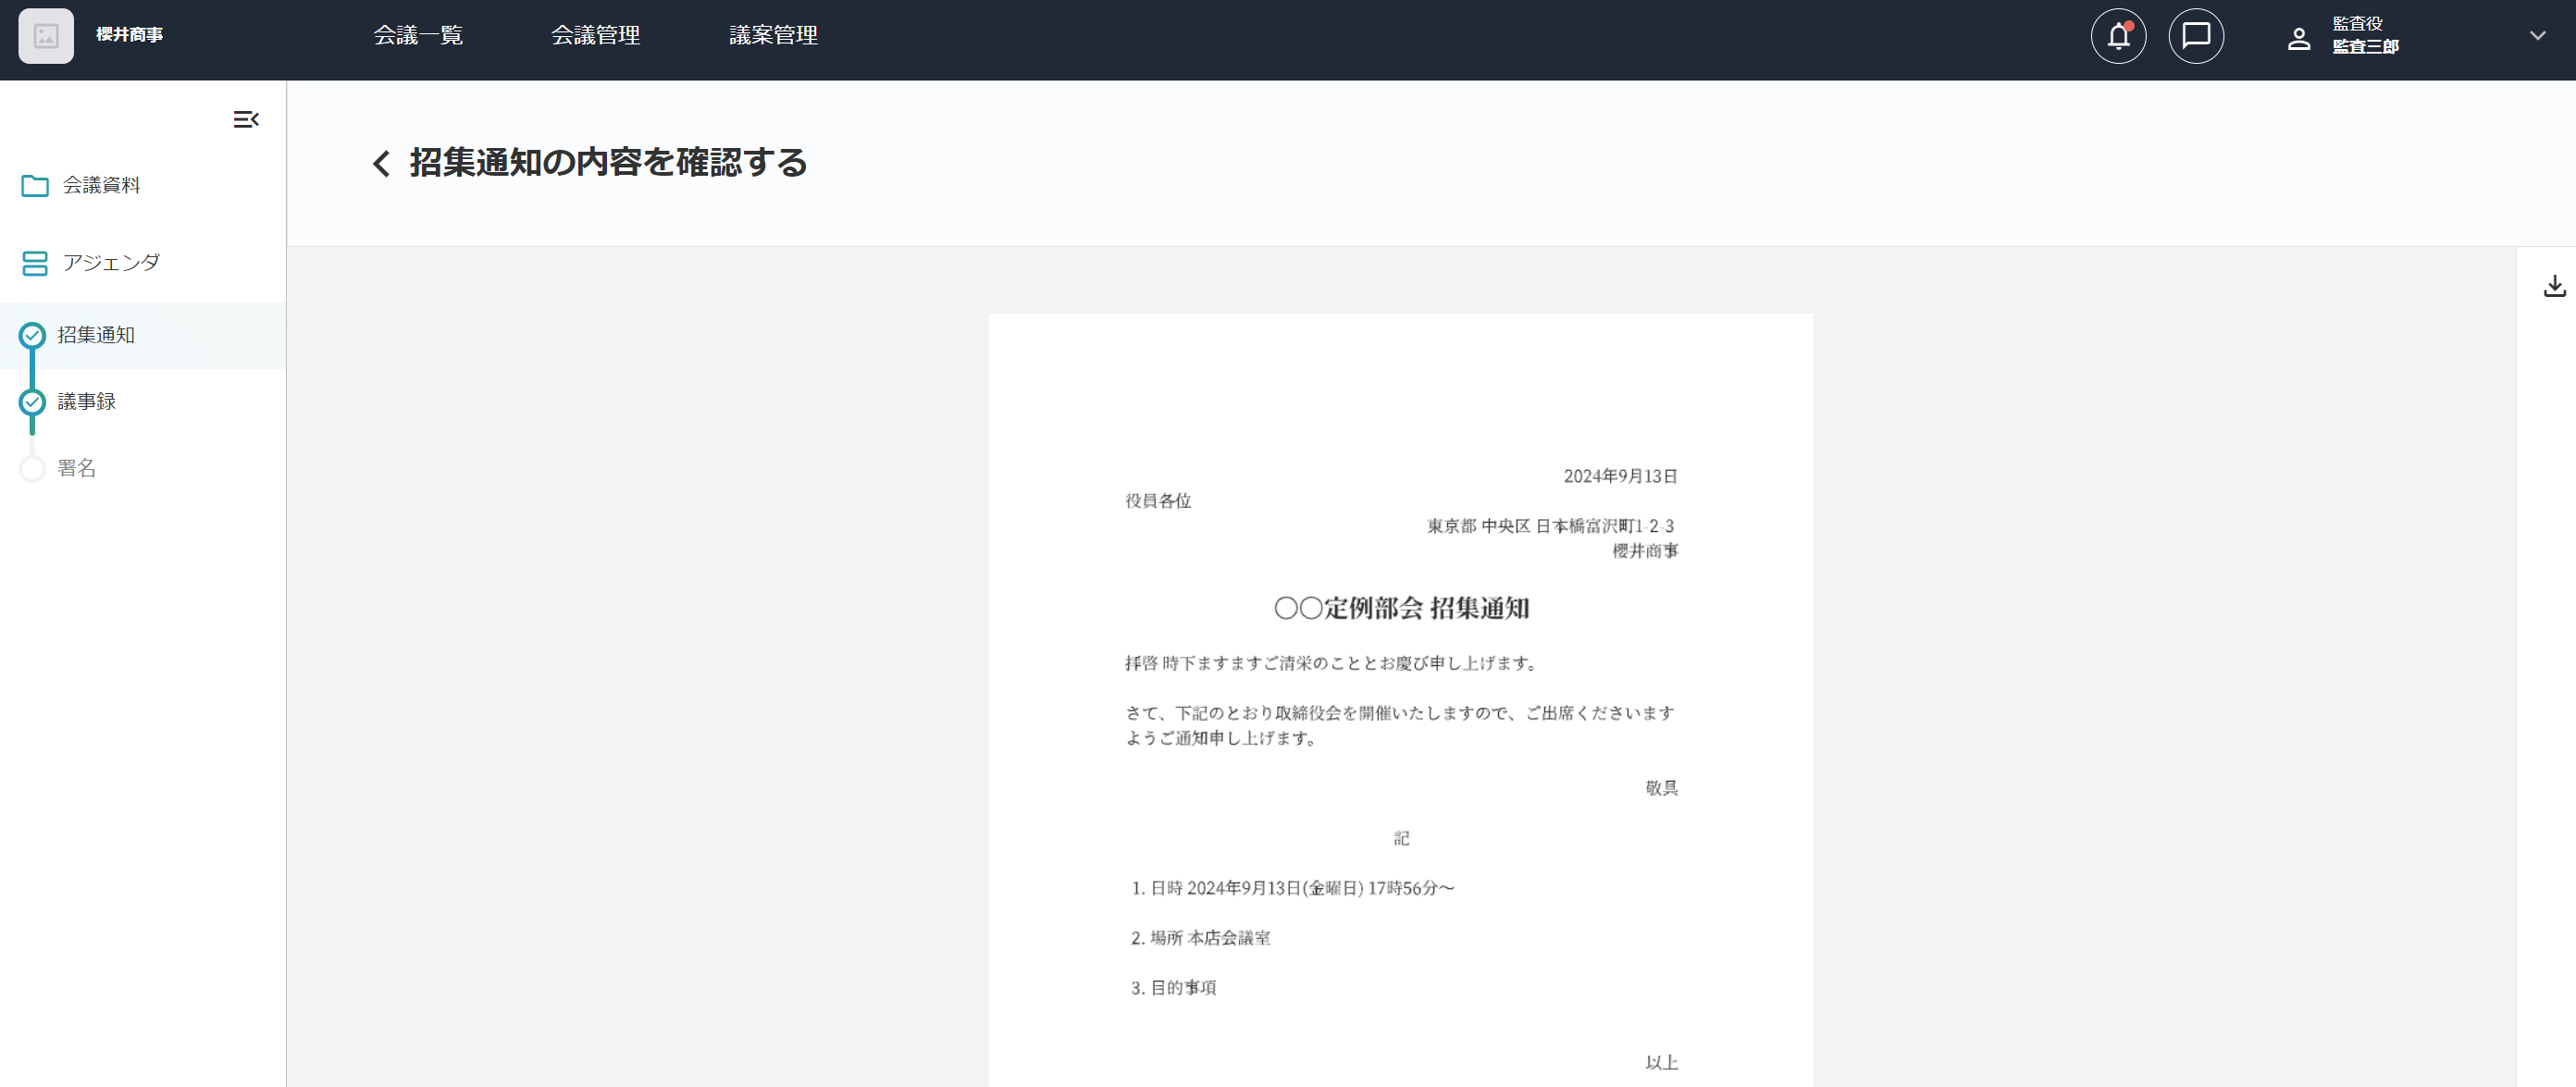Go to the 議案管理 menu

[x=773, y=36]
